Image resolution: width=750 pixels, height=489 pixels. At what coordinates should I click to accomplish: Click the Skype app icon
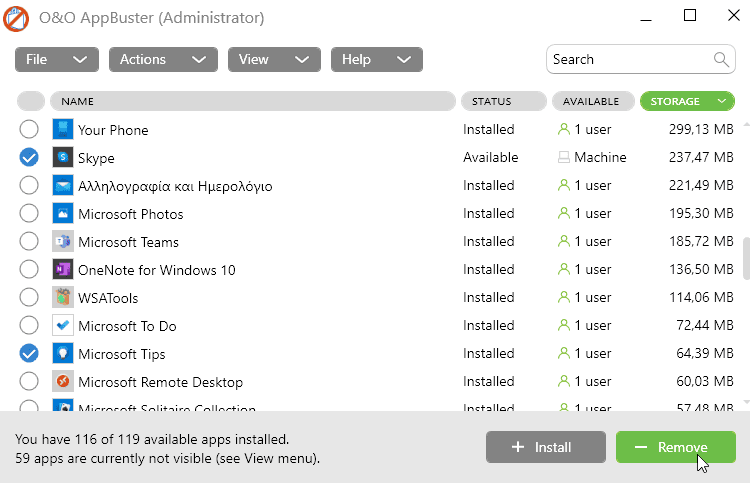63,157
